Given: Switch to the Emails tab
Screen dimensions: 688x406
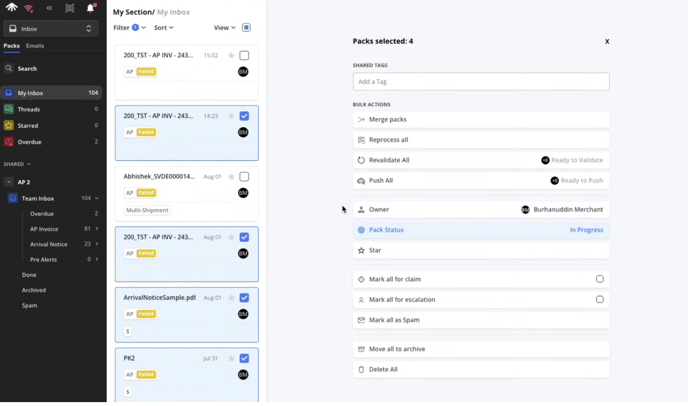Looking at the screenshot, I should 35,46.
